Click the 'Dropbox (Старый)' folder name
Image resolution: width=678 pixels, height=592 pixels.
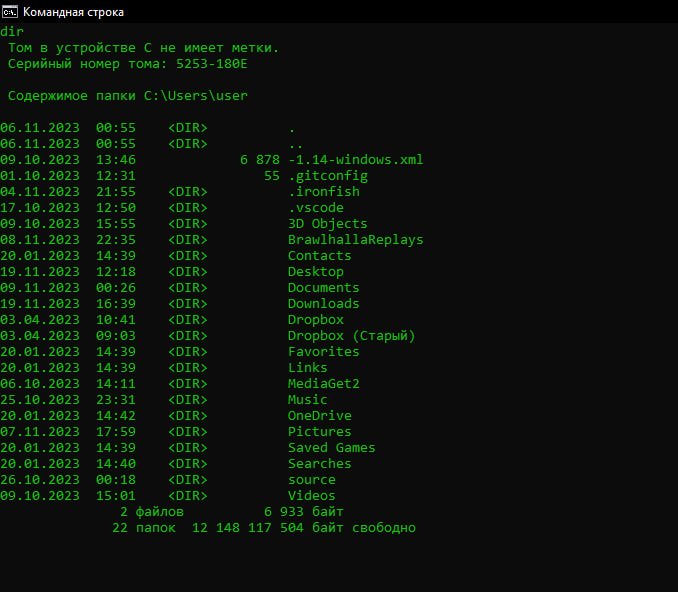pyautogui.click(x=352, y=336)
